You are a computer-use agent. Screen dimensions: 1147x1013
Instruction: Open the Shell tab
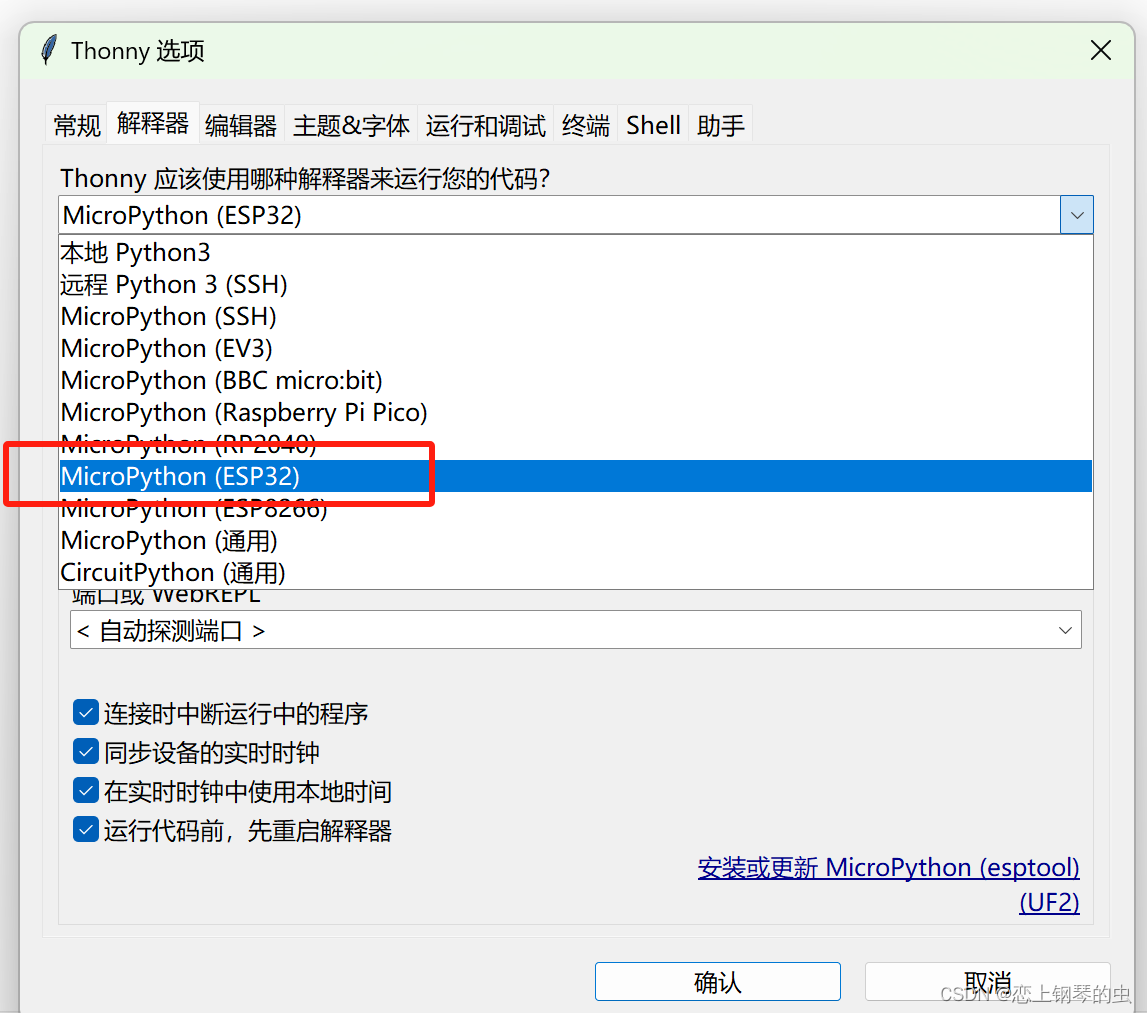pos(653,125)
